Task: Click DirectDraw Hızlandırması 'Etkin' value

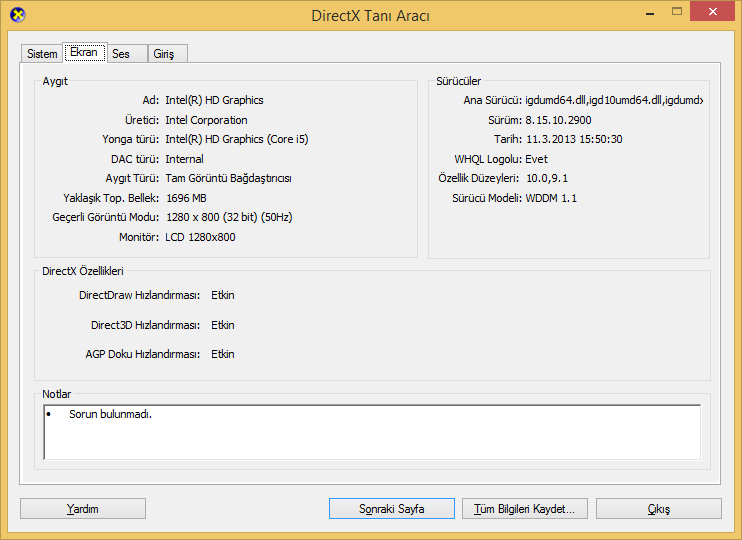Action: click(223, 295)
